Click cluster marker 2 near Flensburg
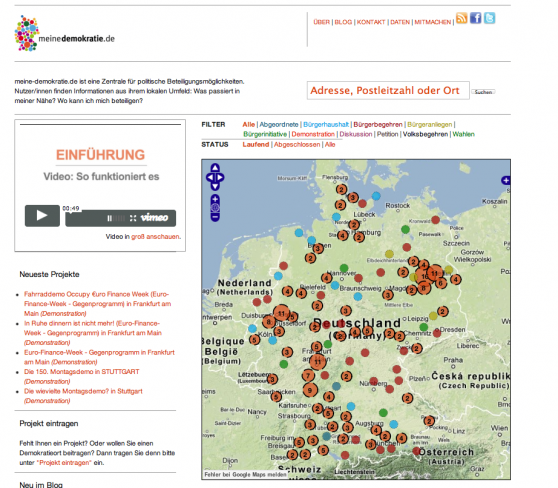The width and height of the screenshot is (558, 488). [341, 189]
